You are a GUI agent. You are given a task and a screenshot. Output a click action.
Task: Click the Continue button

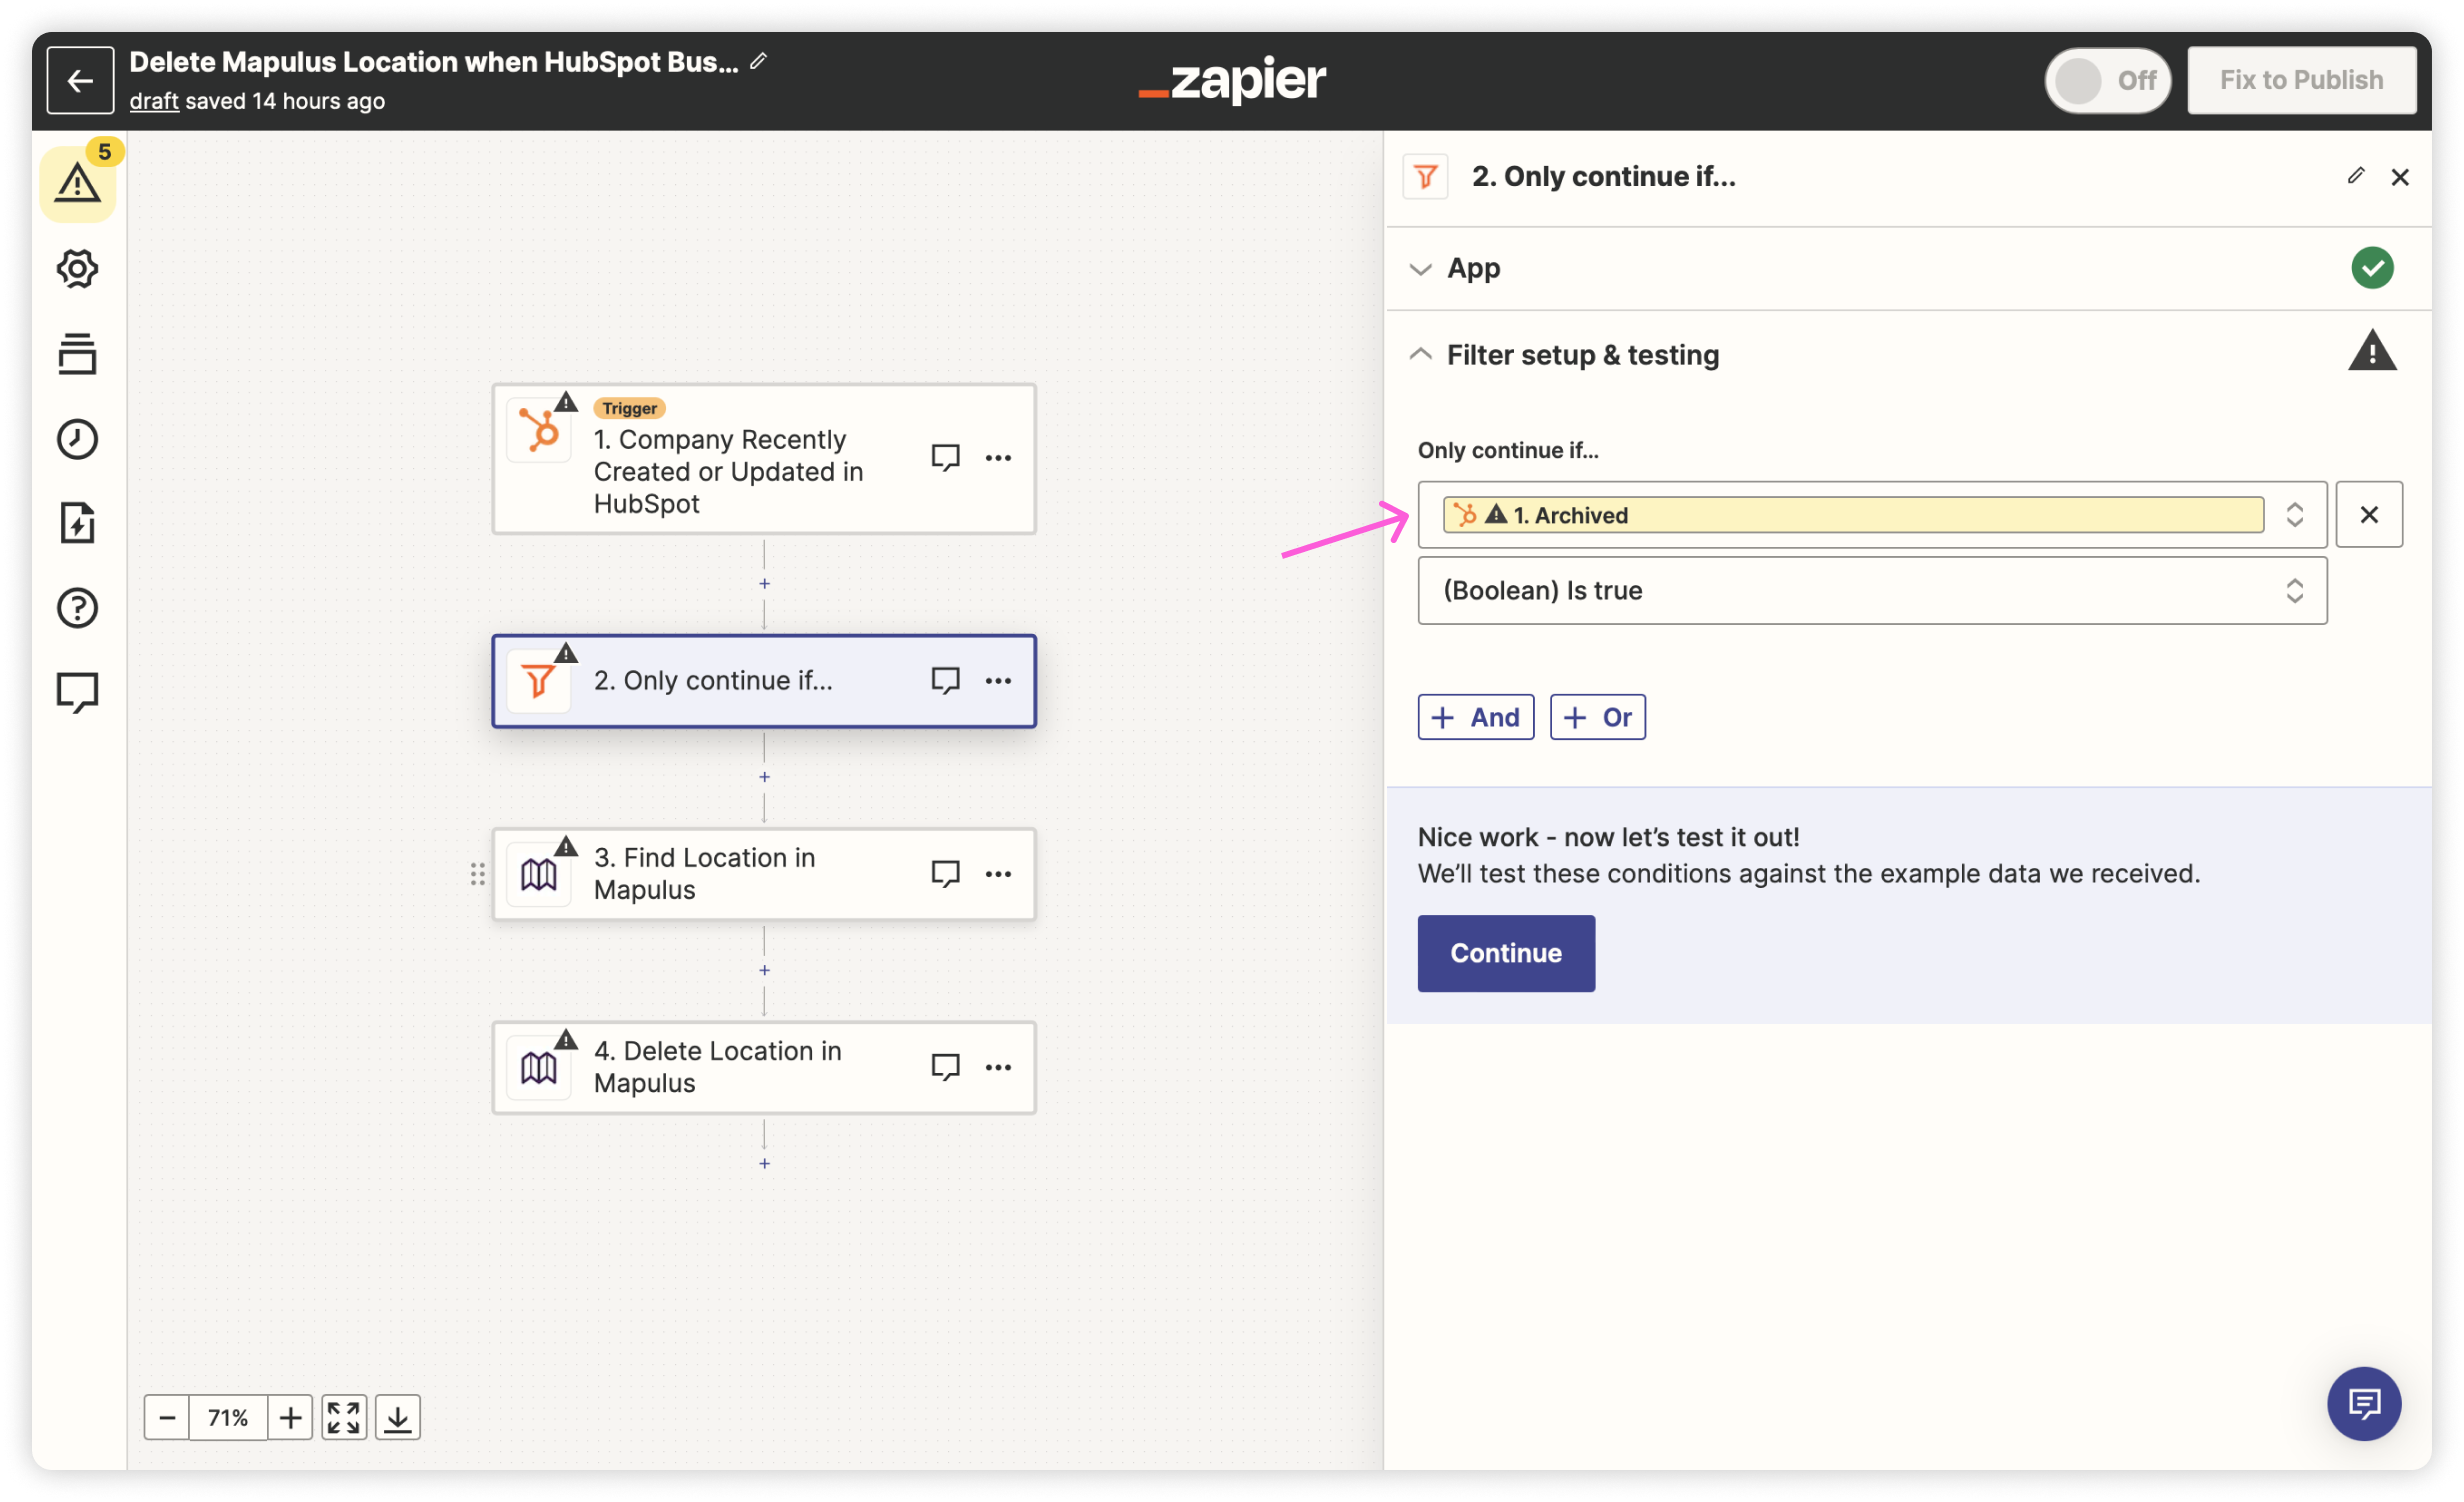tap(1505, 953)
